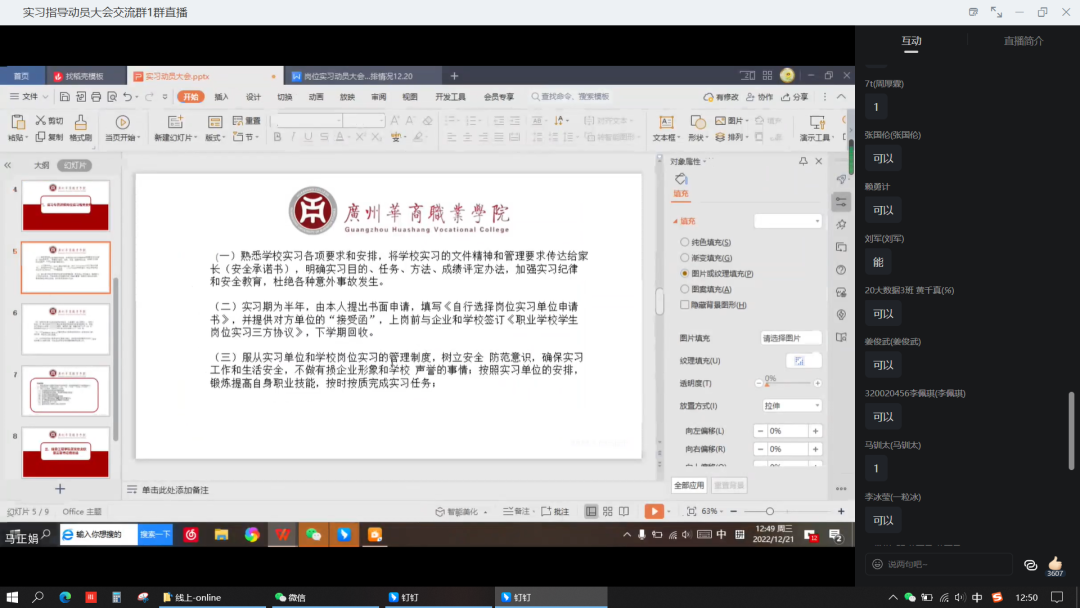Screen dimensions: 1080x608
Task: Click the Format Painter (格式刷) icon
Action: (x=80, y=124)
